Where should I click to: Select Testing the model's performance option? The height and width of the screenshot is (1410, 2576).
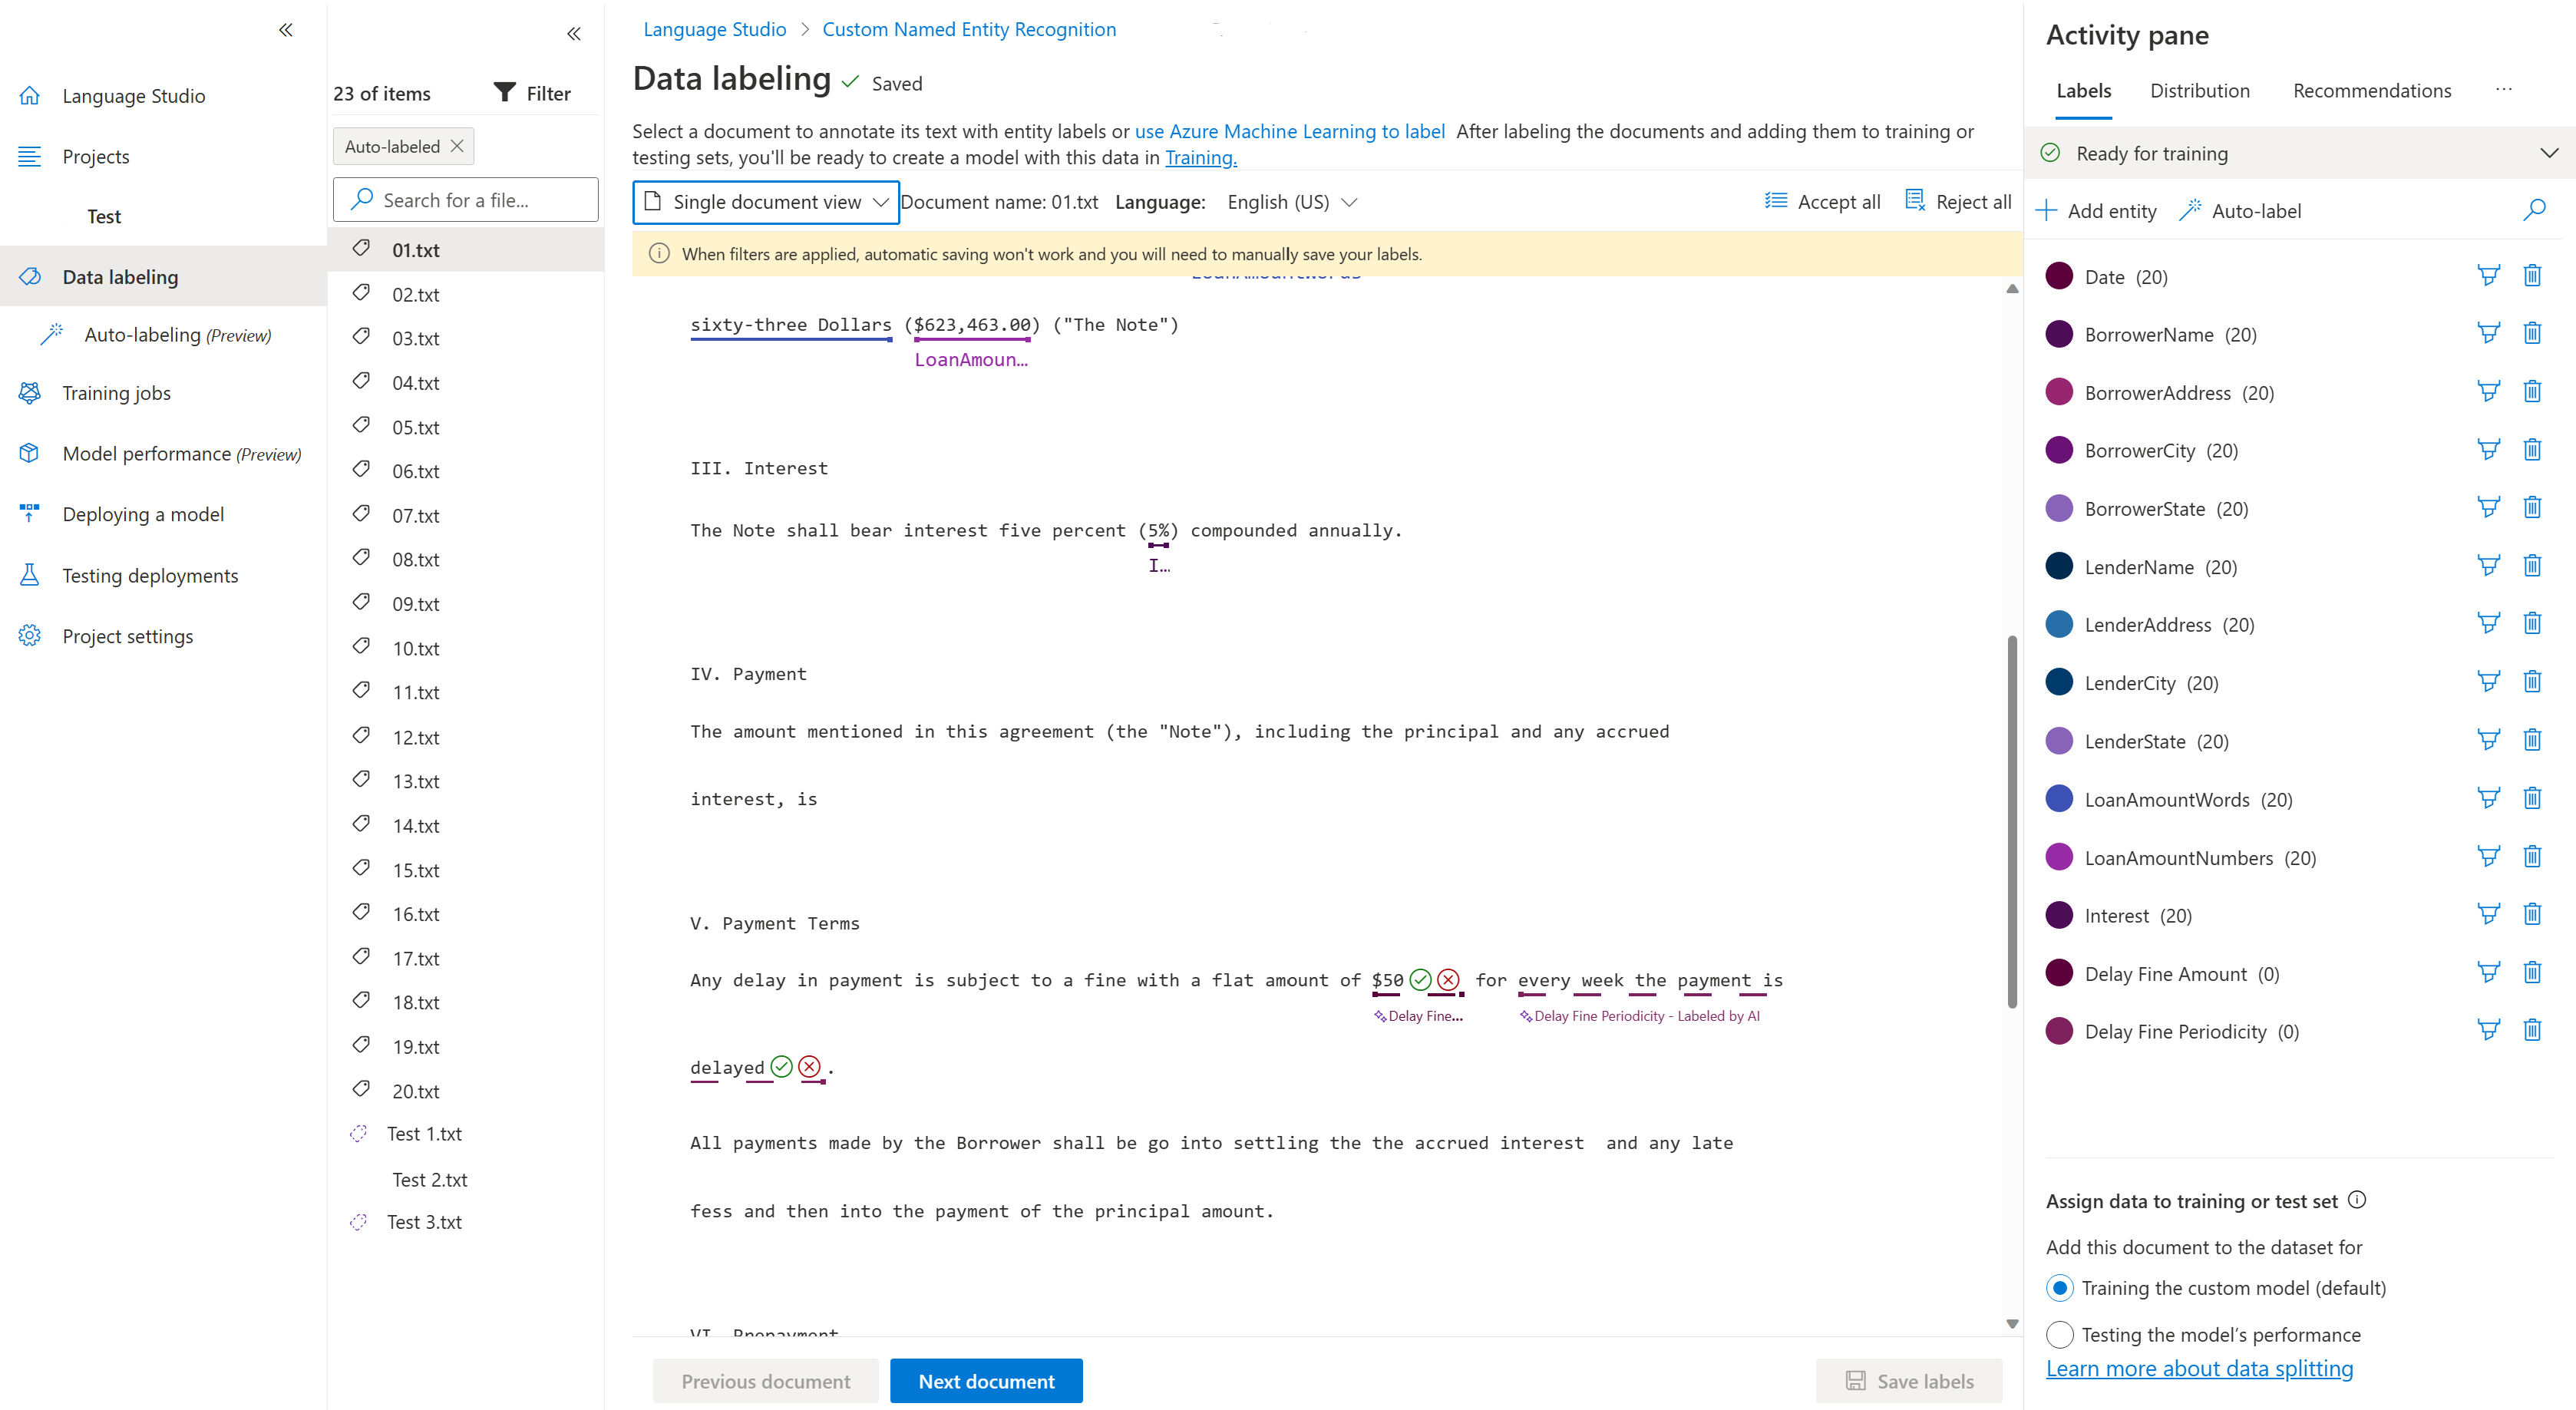pos(2059,1334)
